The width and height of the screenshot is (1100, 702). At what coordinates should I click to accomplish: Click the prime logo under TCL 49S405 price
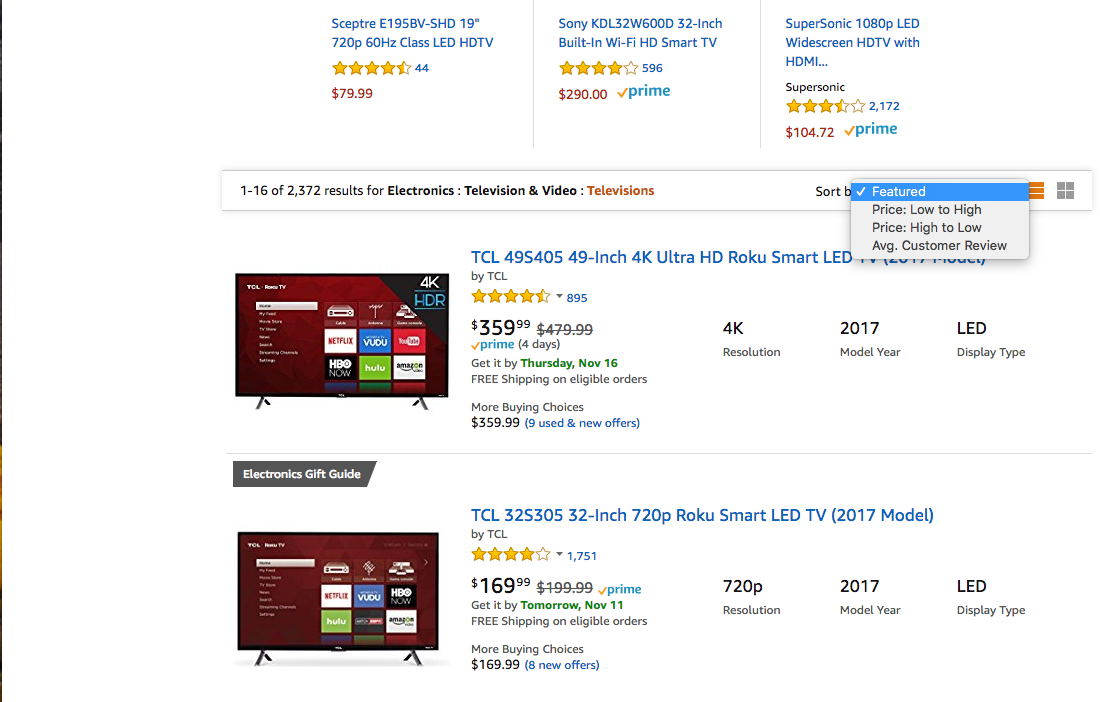491,343
